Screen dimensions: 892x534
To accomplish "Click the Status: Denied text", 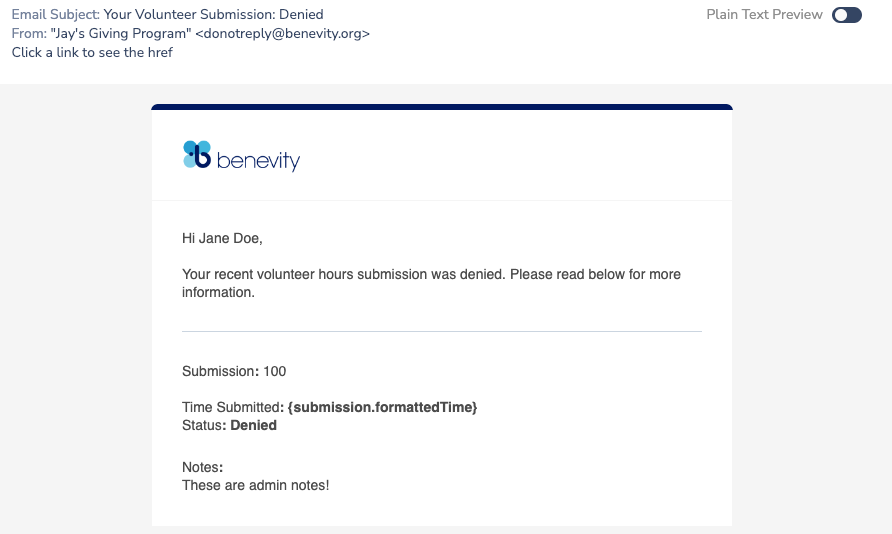I will [x=229, y=425].
